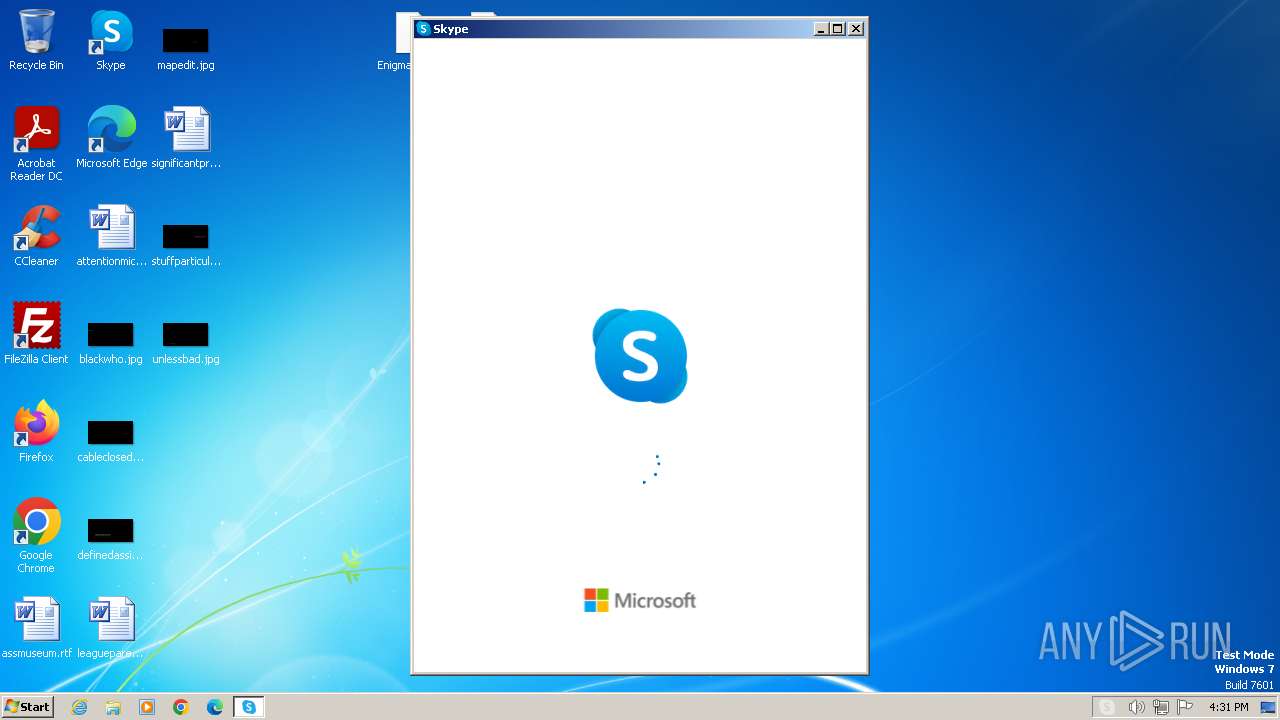Click the 4:31 PM clock
1280x720 pixels.
tap(1228, 707)
